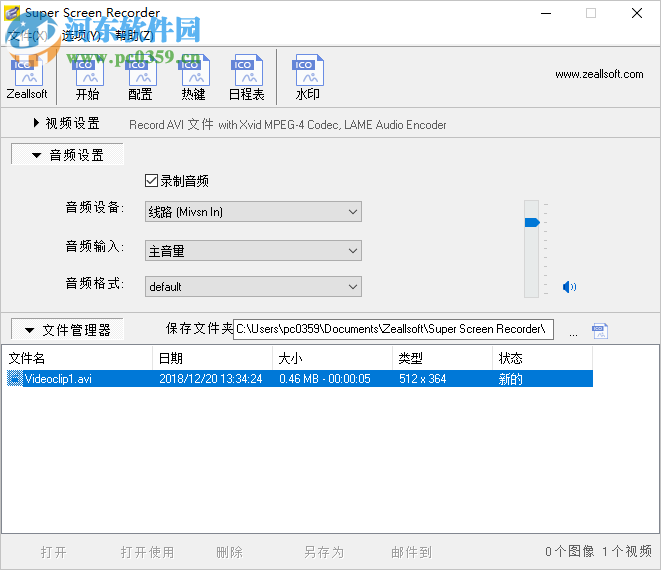The image size is (661, 570).
Task: Toggle the 录制音频 checkbox
Action: [x=151, y=181]
